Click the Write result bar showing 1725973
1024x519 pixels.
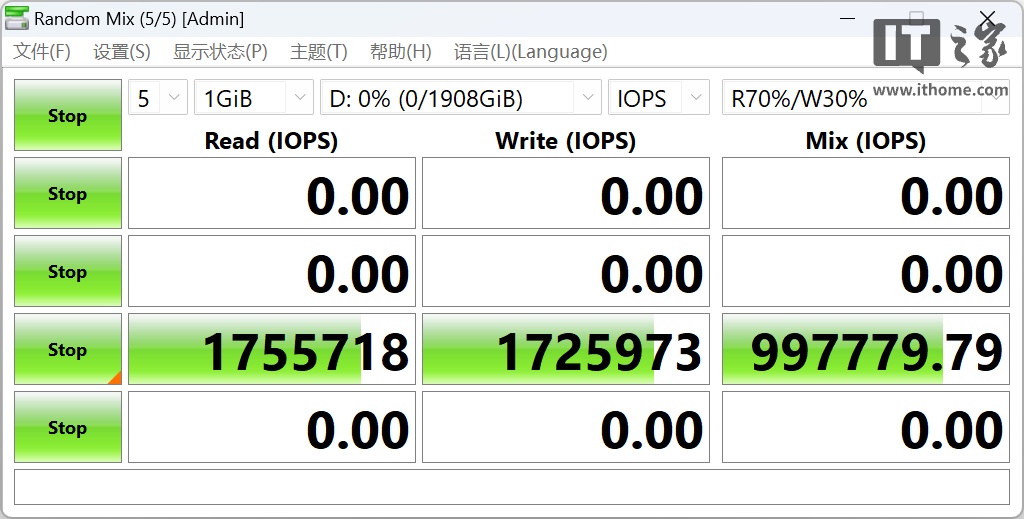pyautogui.click(x=565, y=350)
